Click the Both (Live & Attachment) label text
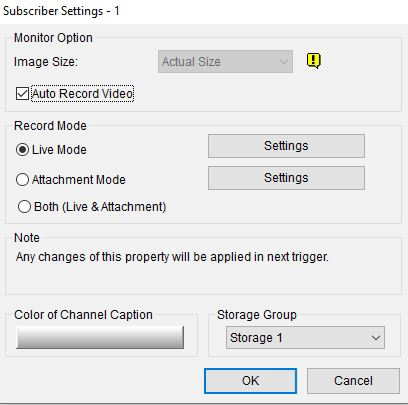Viewport: 408px width, 405px height. 100,207
